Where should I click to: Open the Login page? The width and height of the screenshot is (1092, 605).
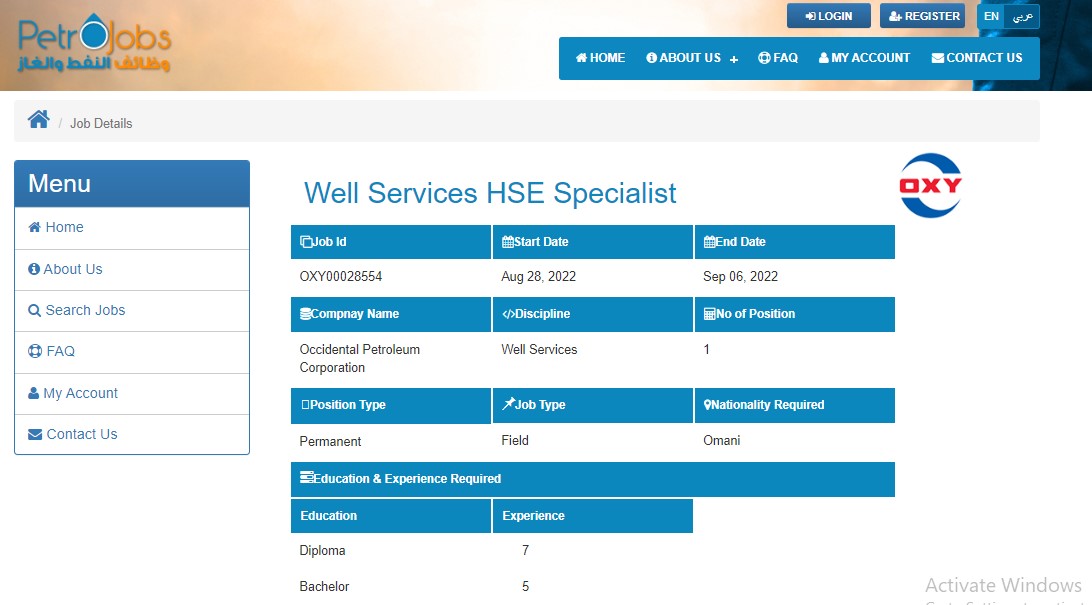coord(829,16)
